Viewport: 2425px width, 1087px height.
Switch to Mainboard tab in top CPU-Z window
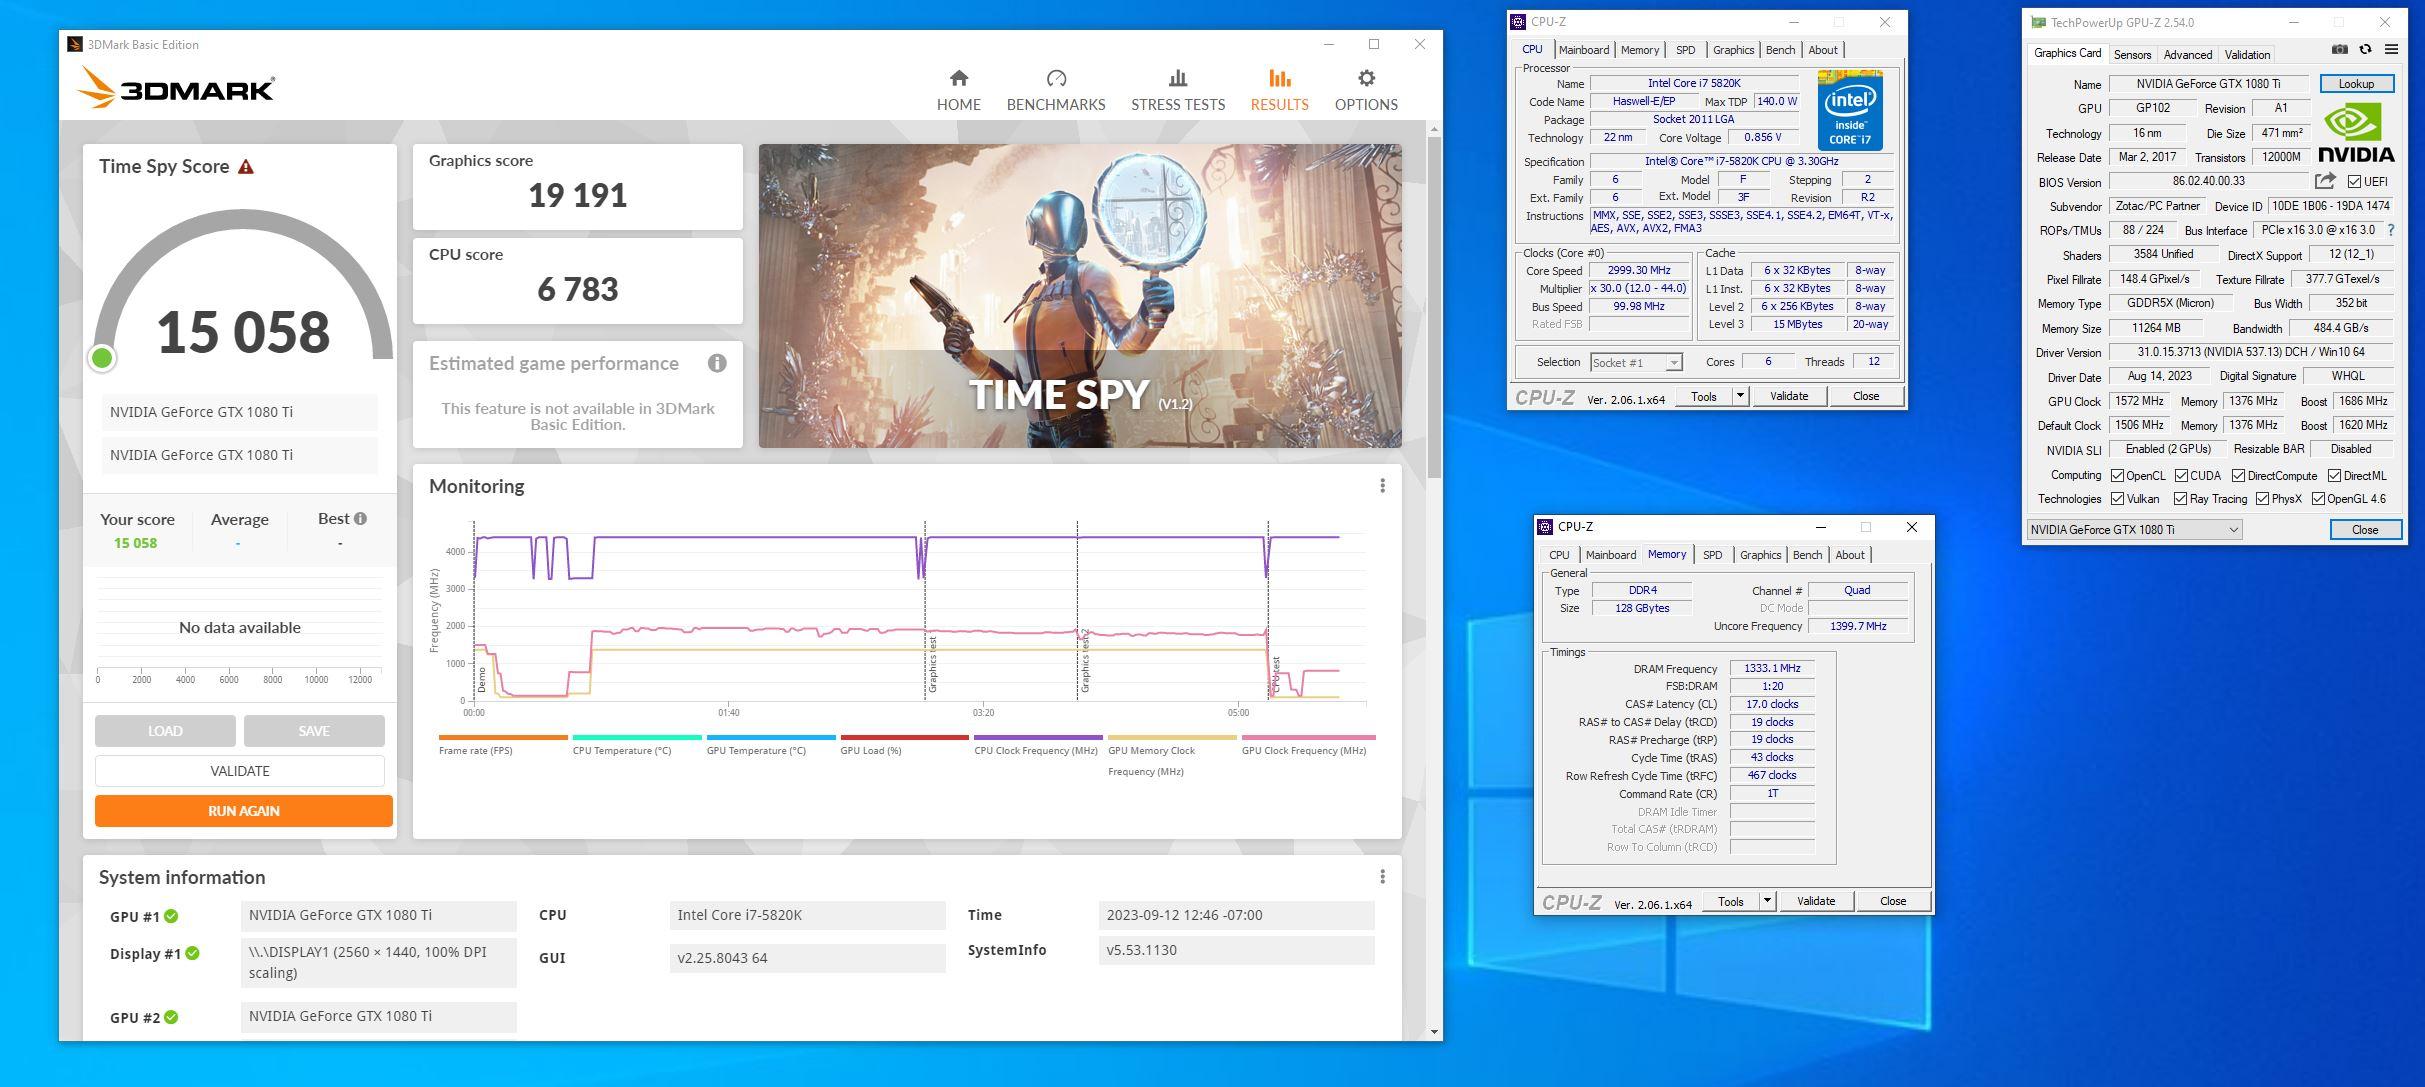tap(1584, 50)
